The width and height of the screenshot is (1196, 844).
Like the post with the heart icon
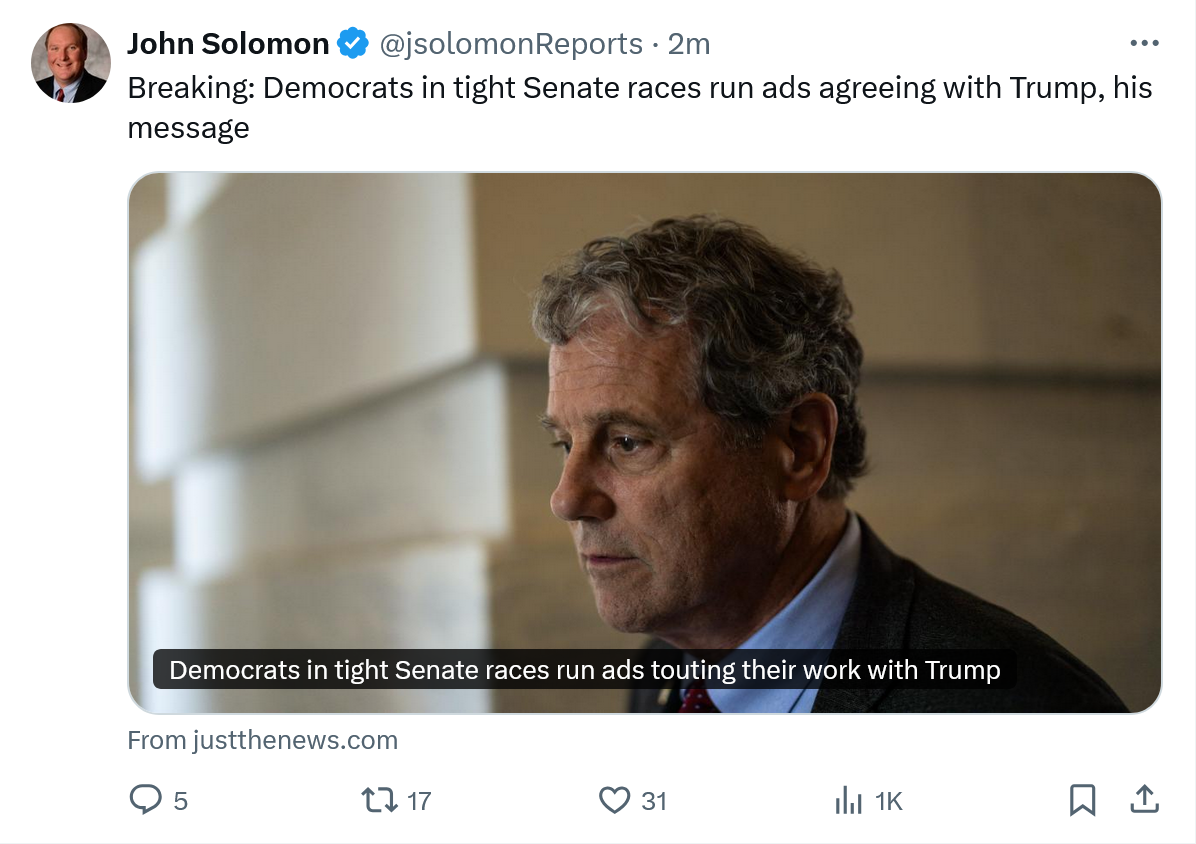pyautogui.click(x=614, y=799)
